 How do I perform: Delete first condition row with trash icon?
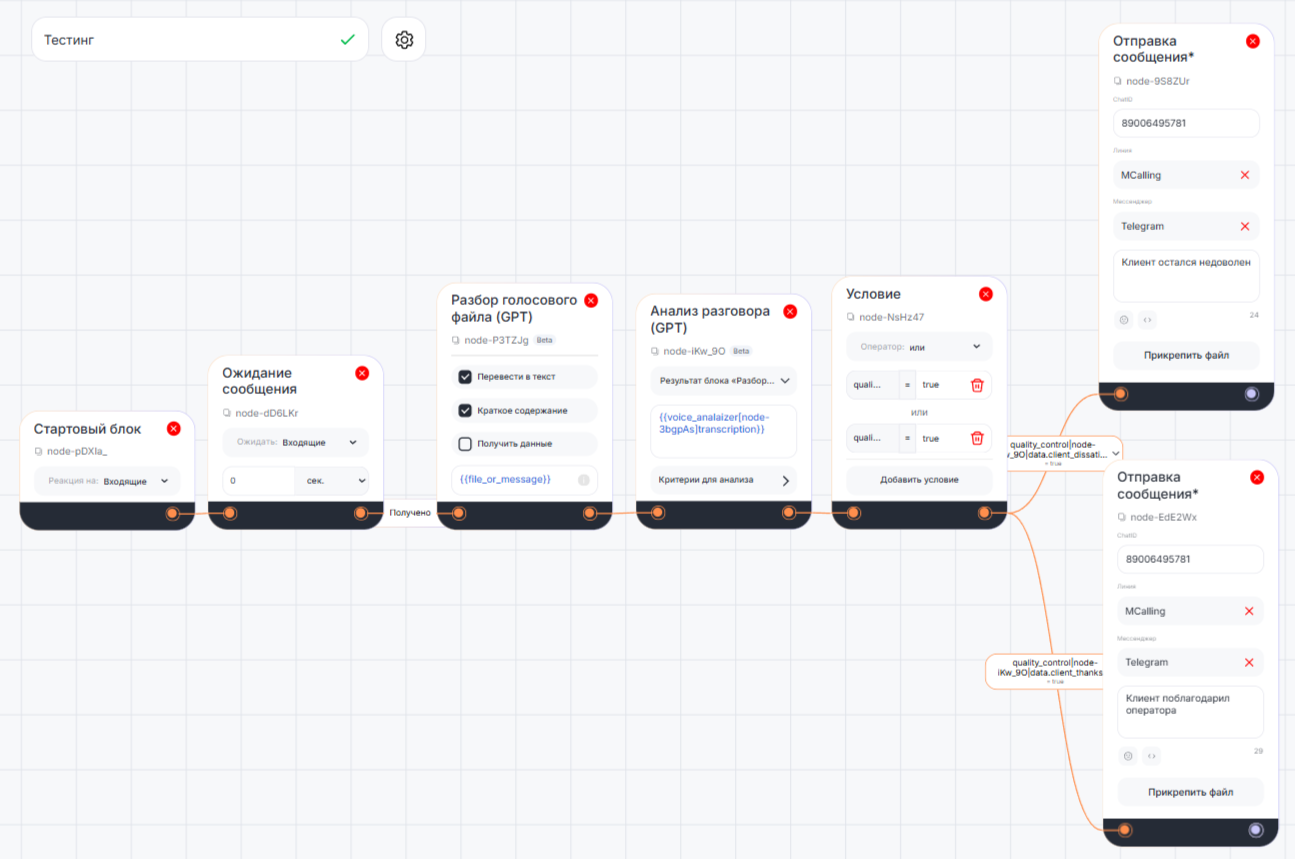tap(977, 385)
